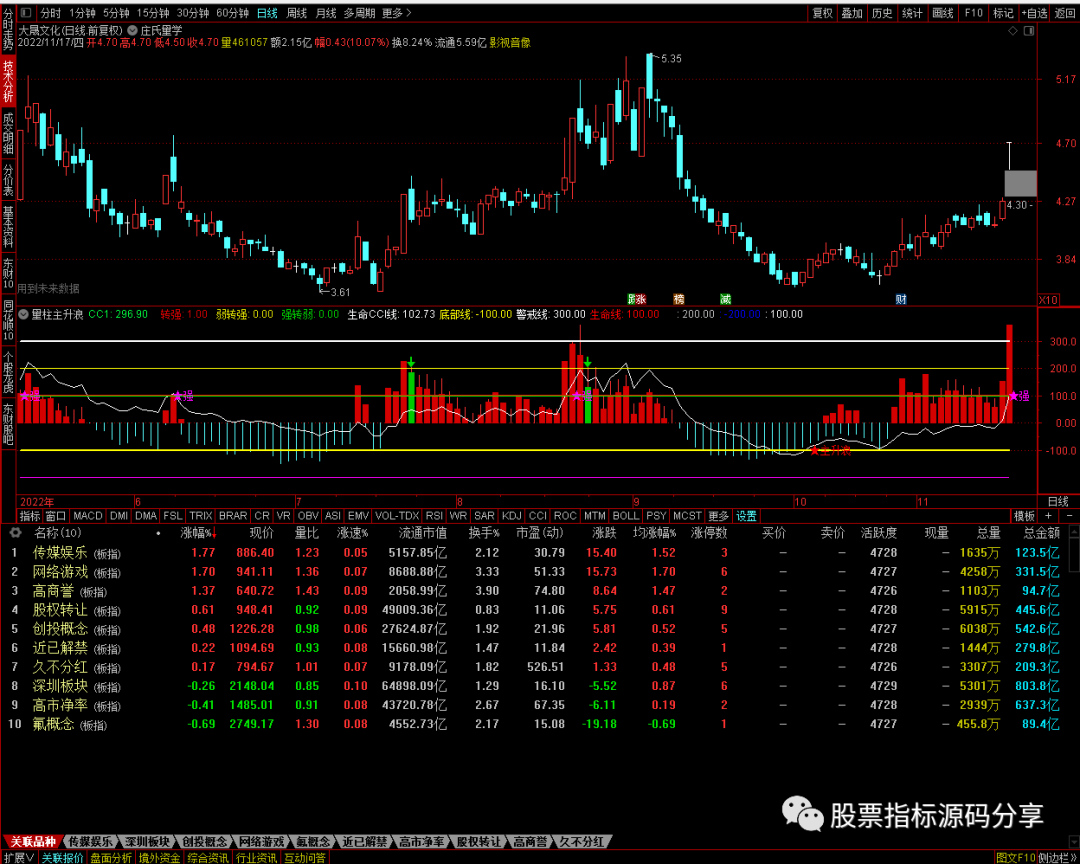
Task: Click the scroll-up arrow of the table
Action: tap(1074, 531)
